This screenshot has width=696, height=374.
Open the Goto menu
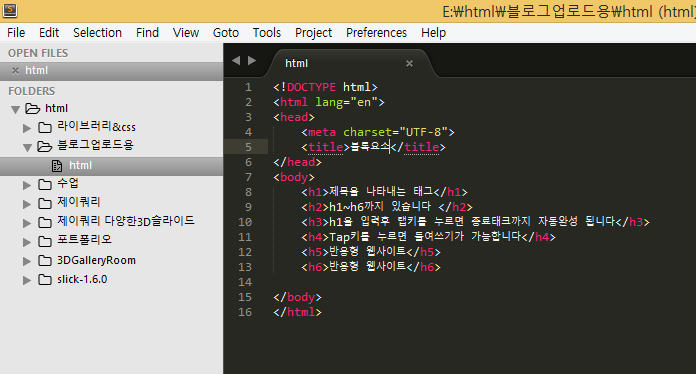[226, 33]
